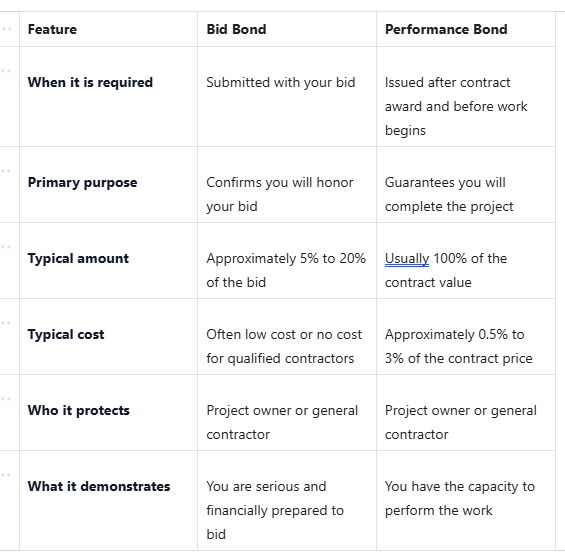Image resolution: width=565 pixels, height=560 pixels.
Task: Click row handle beside Typical amount
Action: point(6,247)
